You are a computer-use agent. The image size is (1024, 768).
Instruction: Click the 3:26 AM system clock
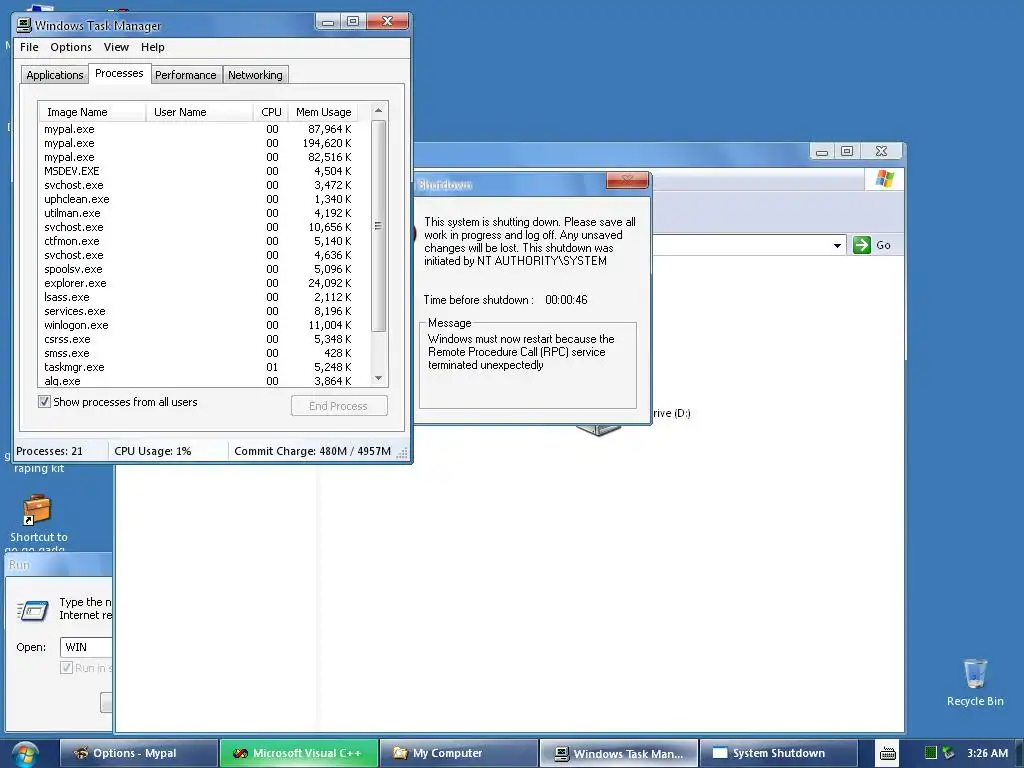(x=987, y=753)
